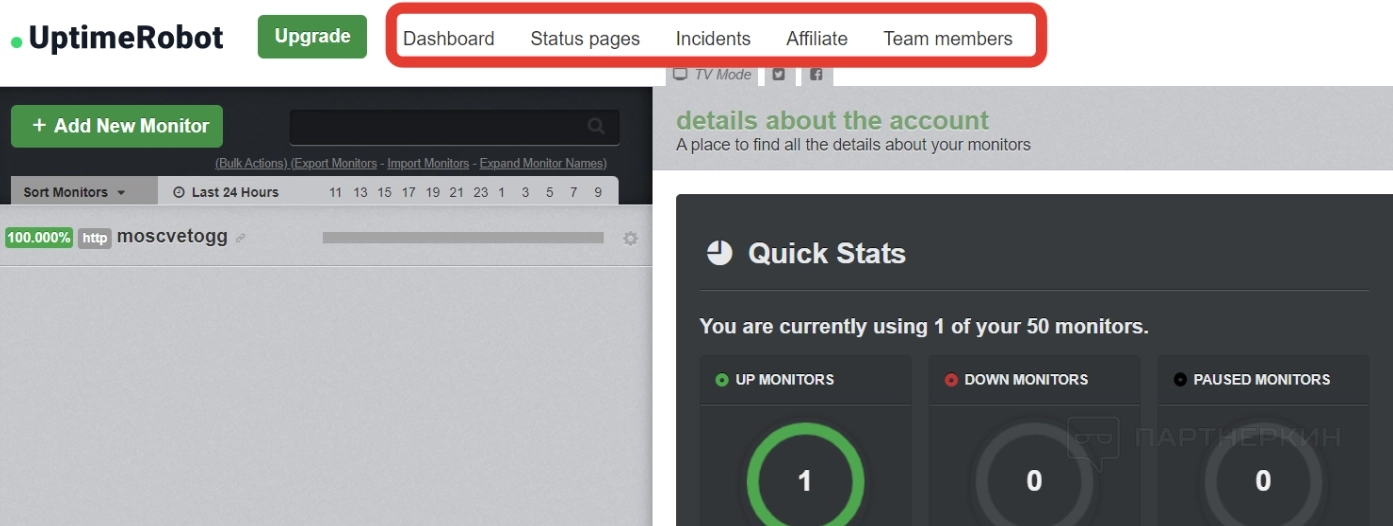Click the Twitter icon next to TV Mode
Image resolution: width=1393 pixels, height=526 pixels.
779,74
